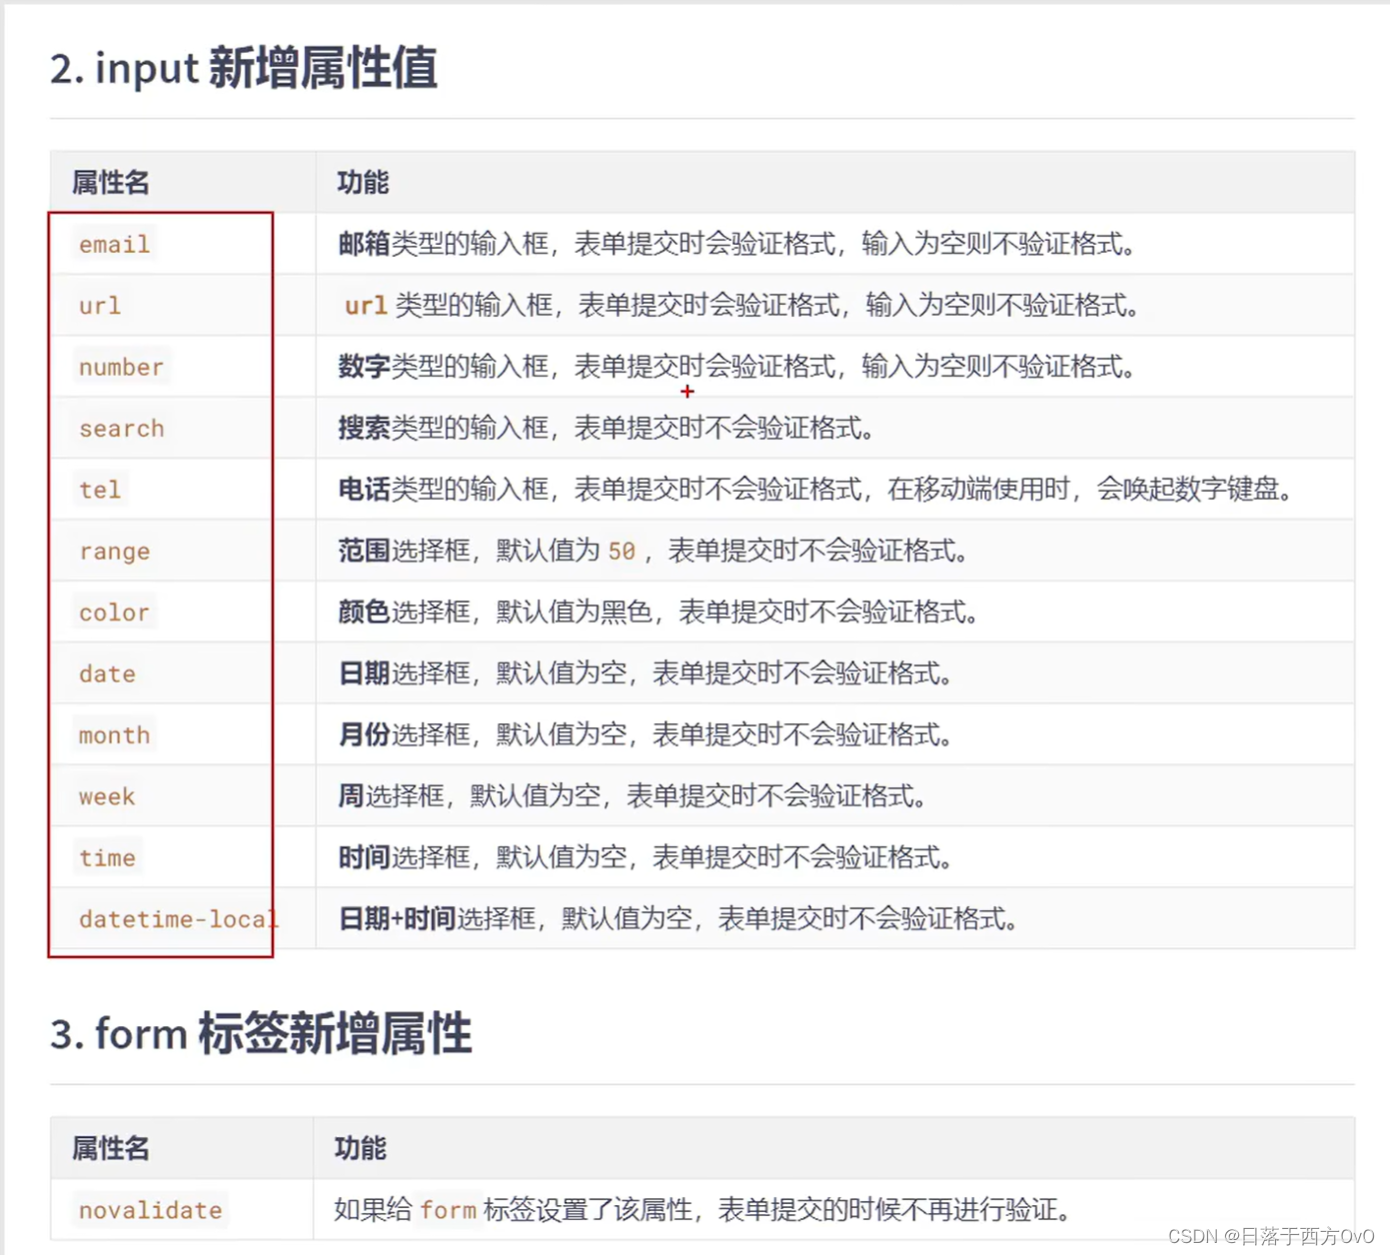This screenshot has width=1390, height=1255.
Task: Select the 'date' attribute name
Action: pyautogui.click(x=107, y=673)
